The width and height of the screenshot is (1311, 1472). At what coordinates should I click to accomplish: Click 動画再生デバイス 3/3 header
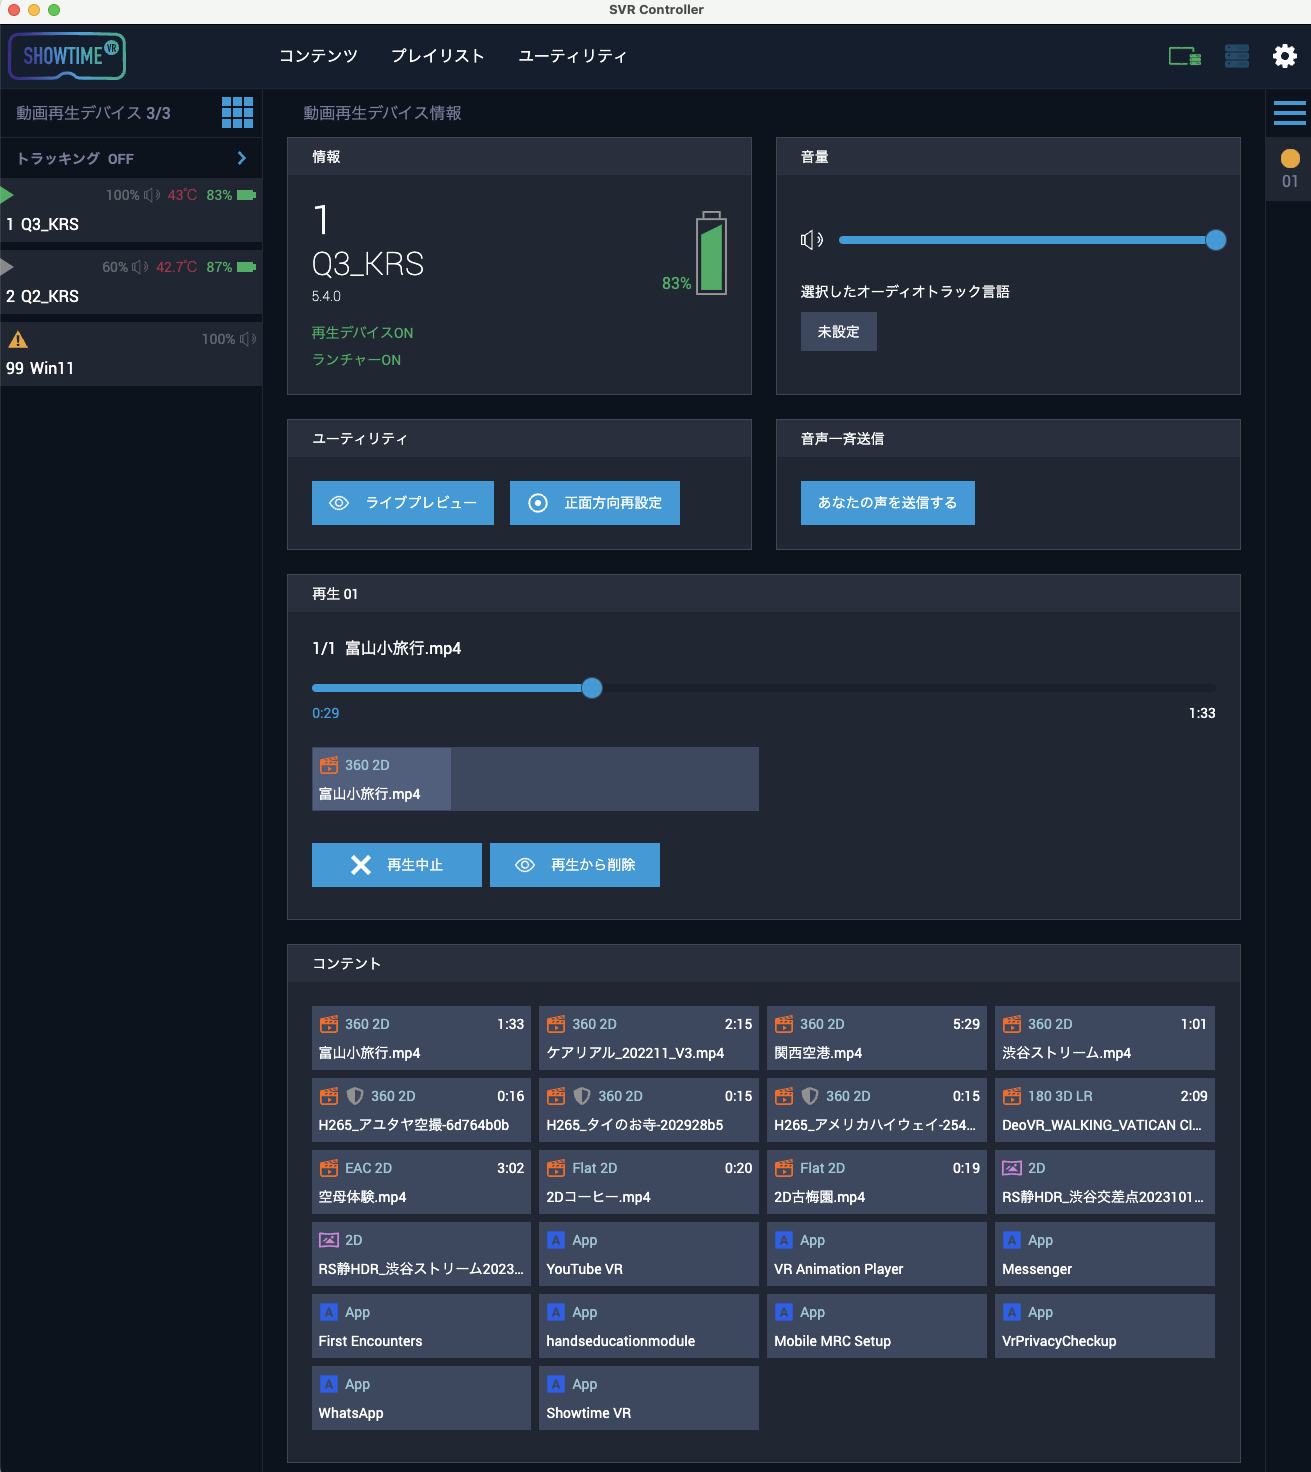tap(93, 113)
